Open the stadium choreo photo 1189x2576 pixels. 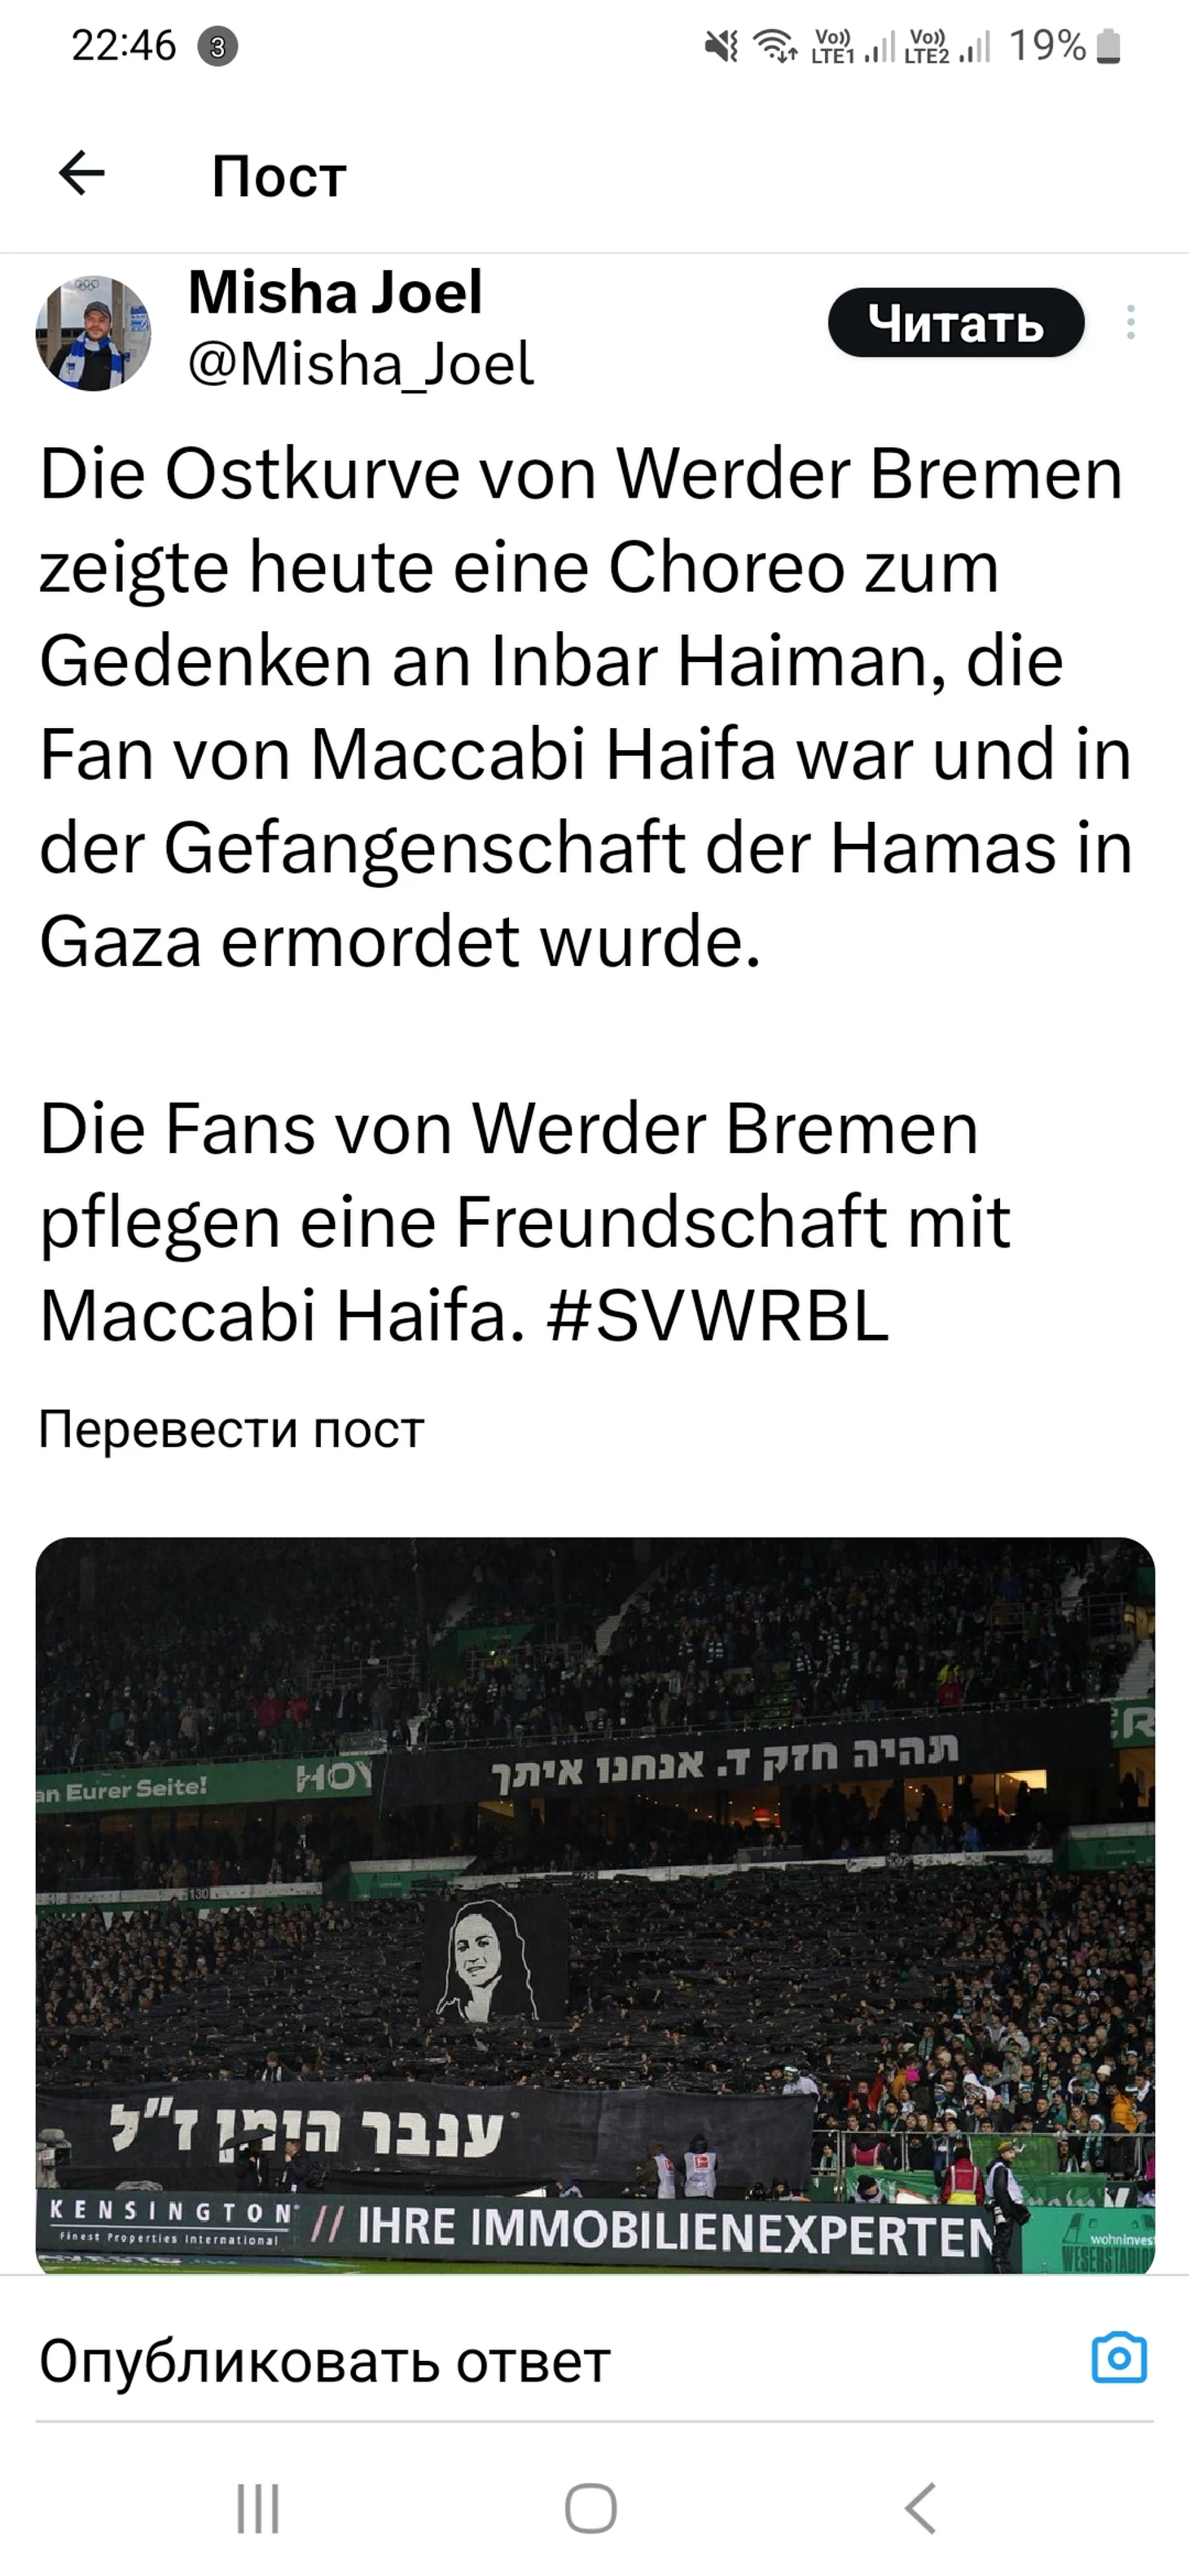(595, 1905)
